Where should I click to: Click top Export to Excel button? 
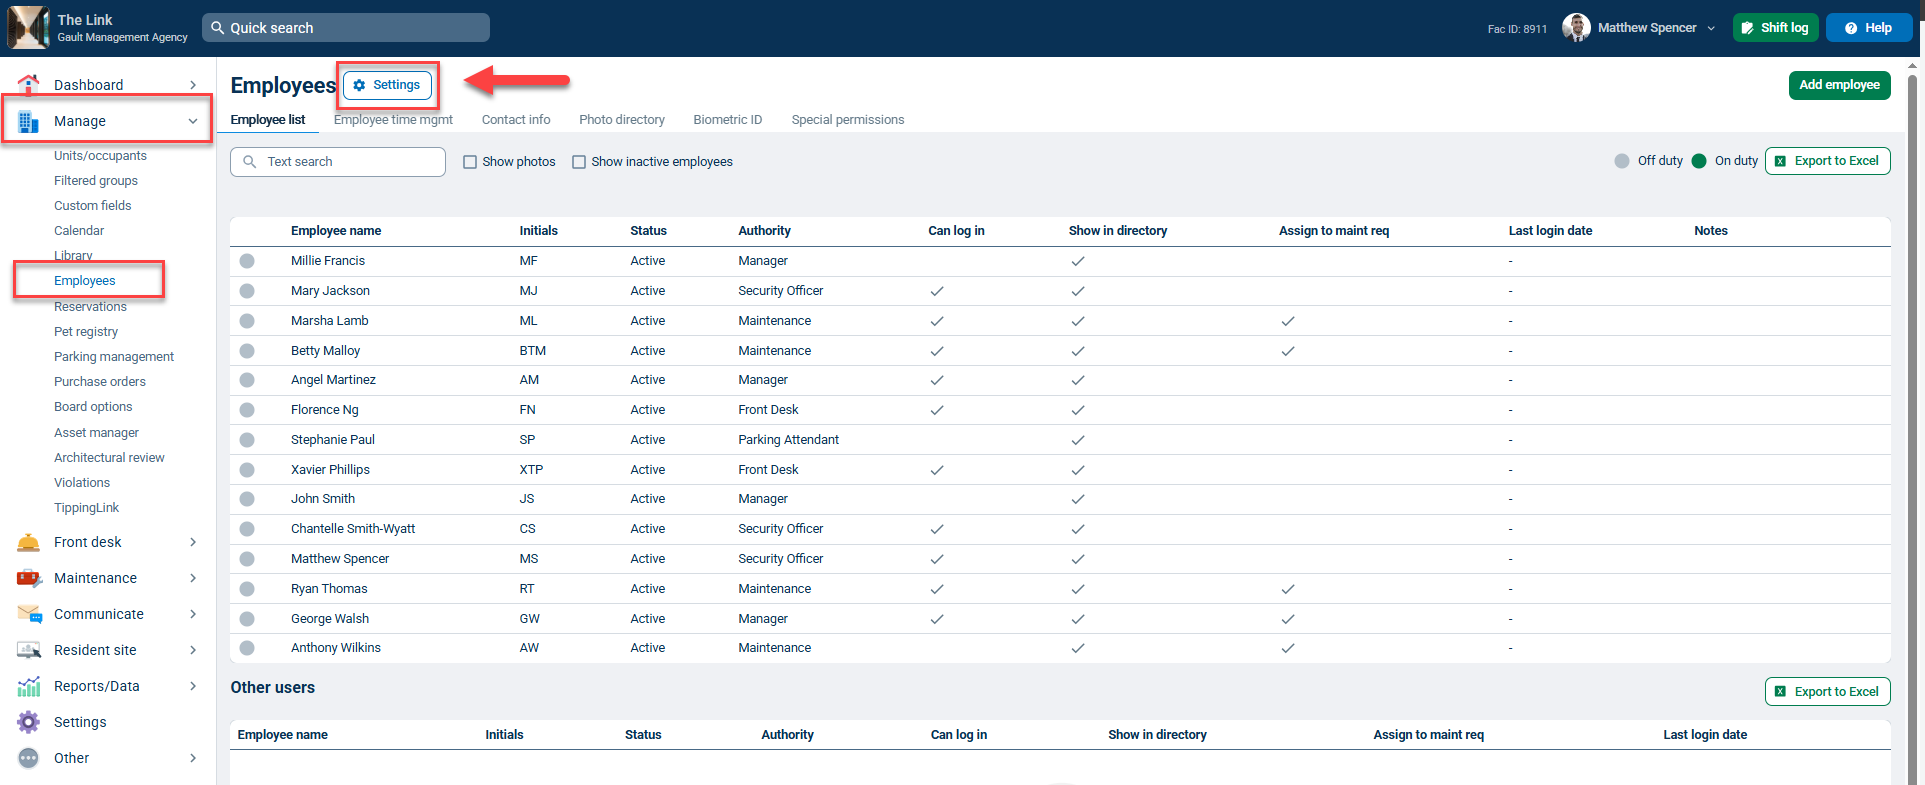(1827, 161)
